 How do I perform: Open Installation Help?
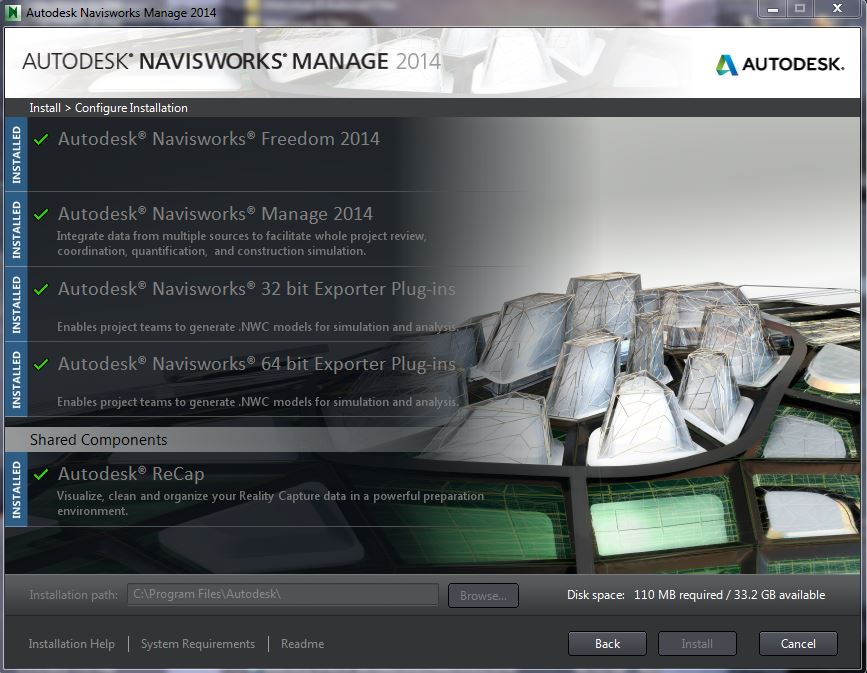pos(71,644)
